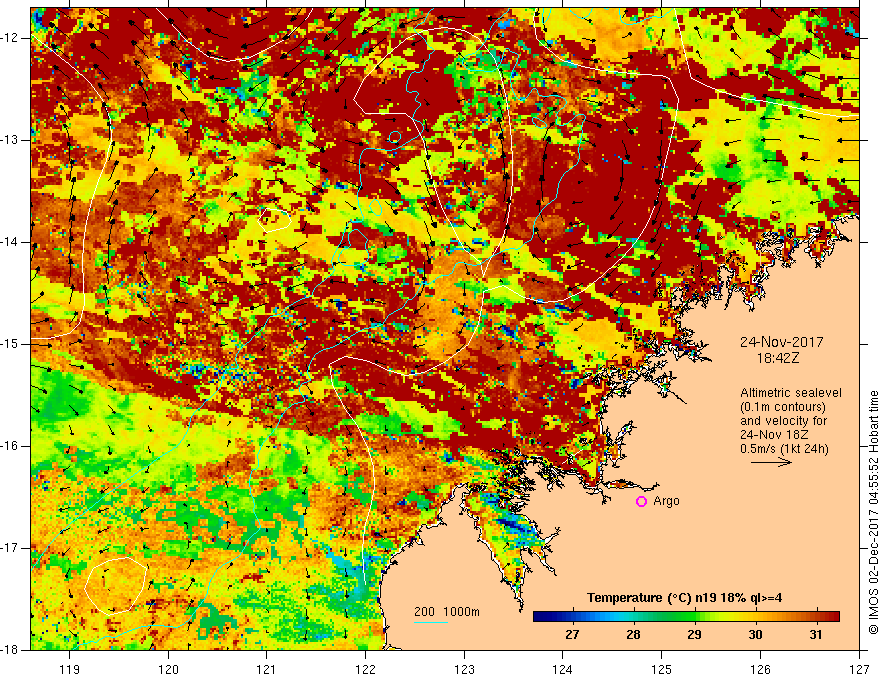
Task: Click the longitude label '126'
Action: (x=760, y=669)
